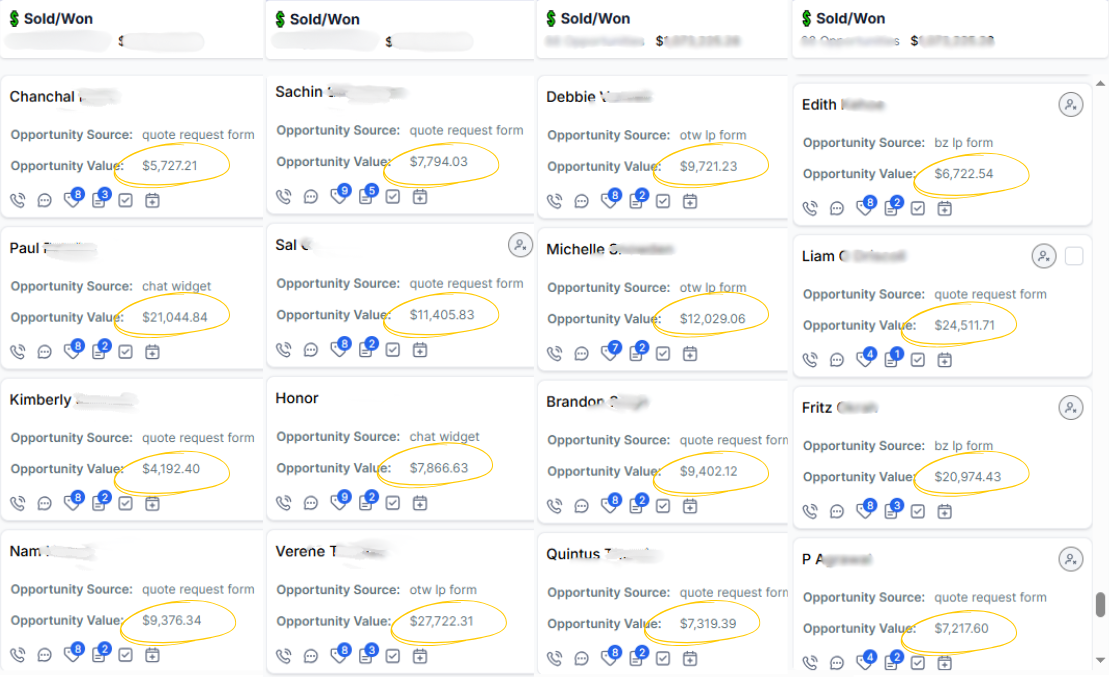1109x677 pixels.
Task: Click the assign owner icon on Sal's card
Action: tap(520, 244)
